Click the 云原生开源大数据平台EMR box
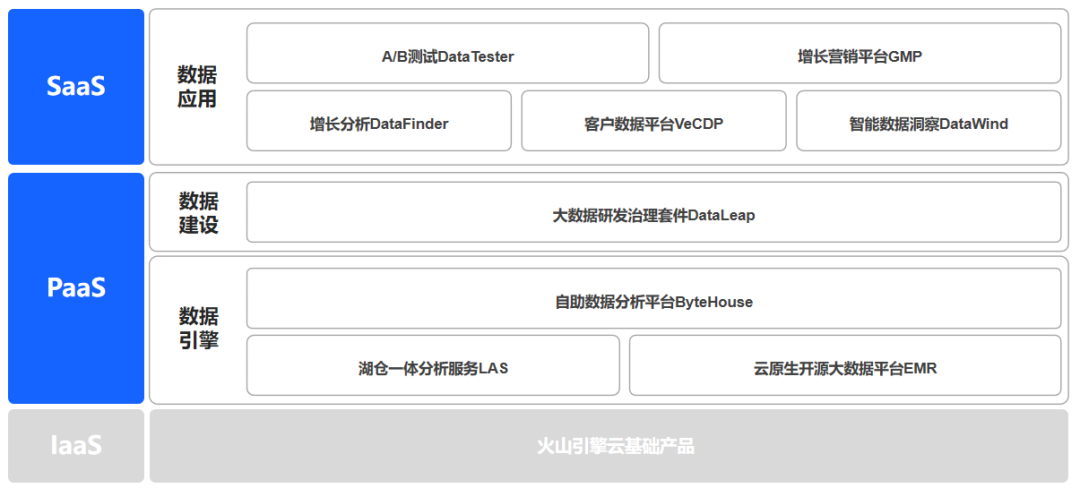The image size is (1080, 488). point(845,365)
